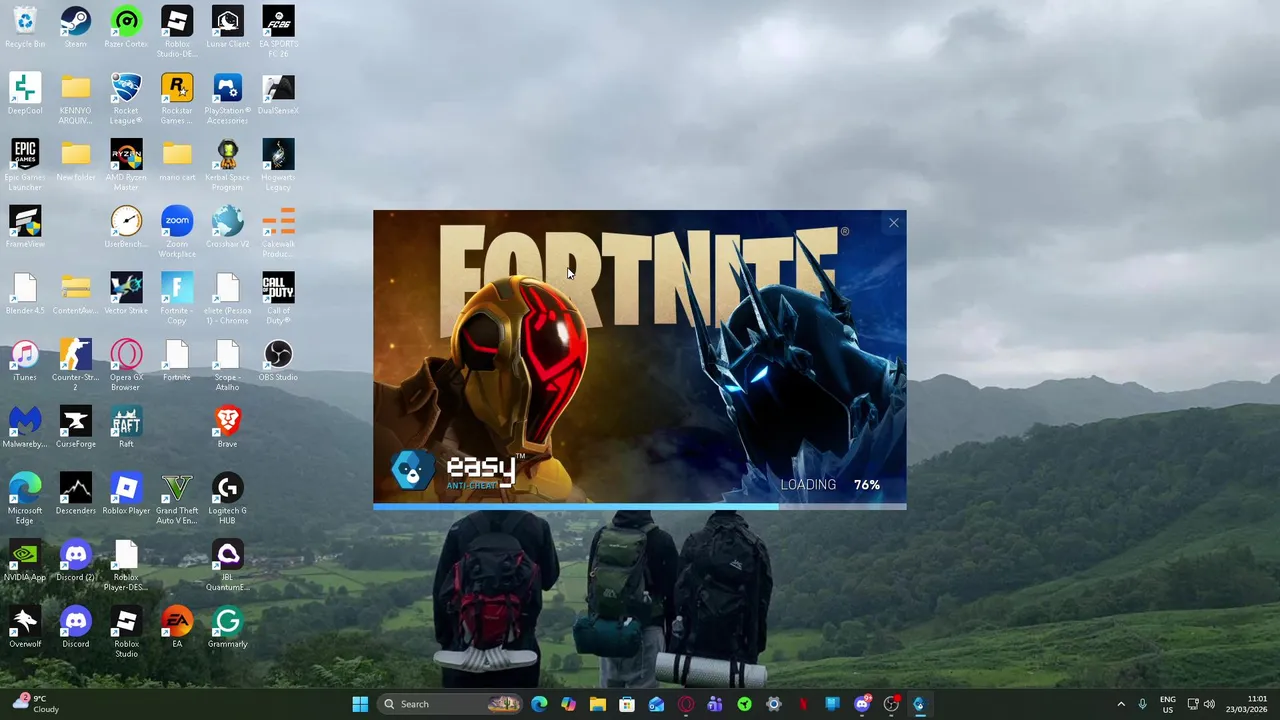The image size is (1280, 720).
Task: Open the clock and date panel
Action: point(1247,704)
